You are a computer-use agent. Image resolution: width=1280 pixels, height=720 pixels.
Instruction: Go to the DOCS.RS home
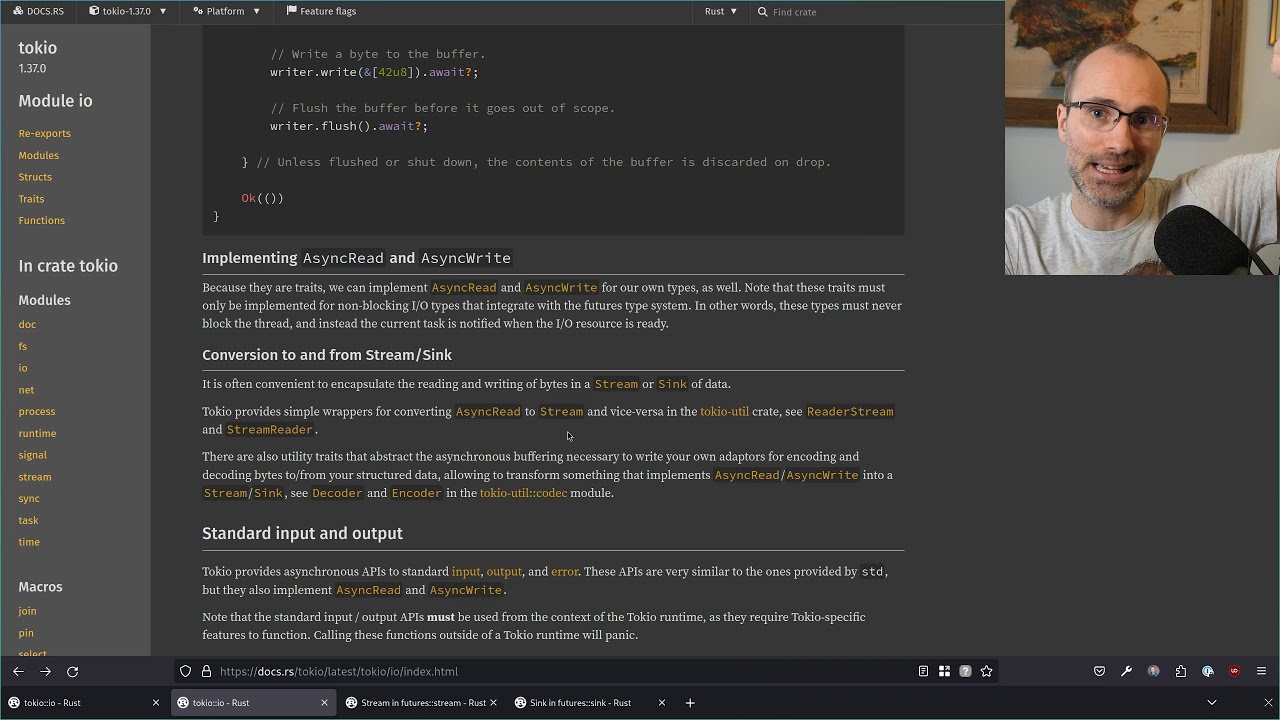point(38,11)
